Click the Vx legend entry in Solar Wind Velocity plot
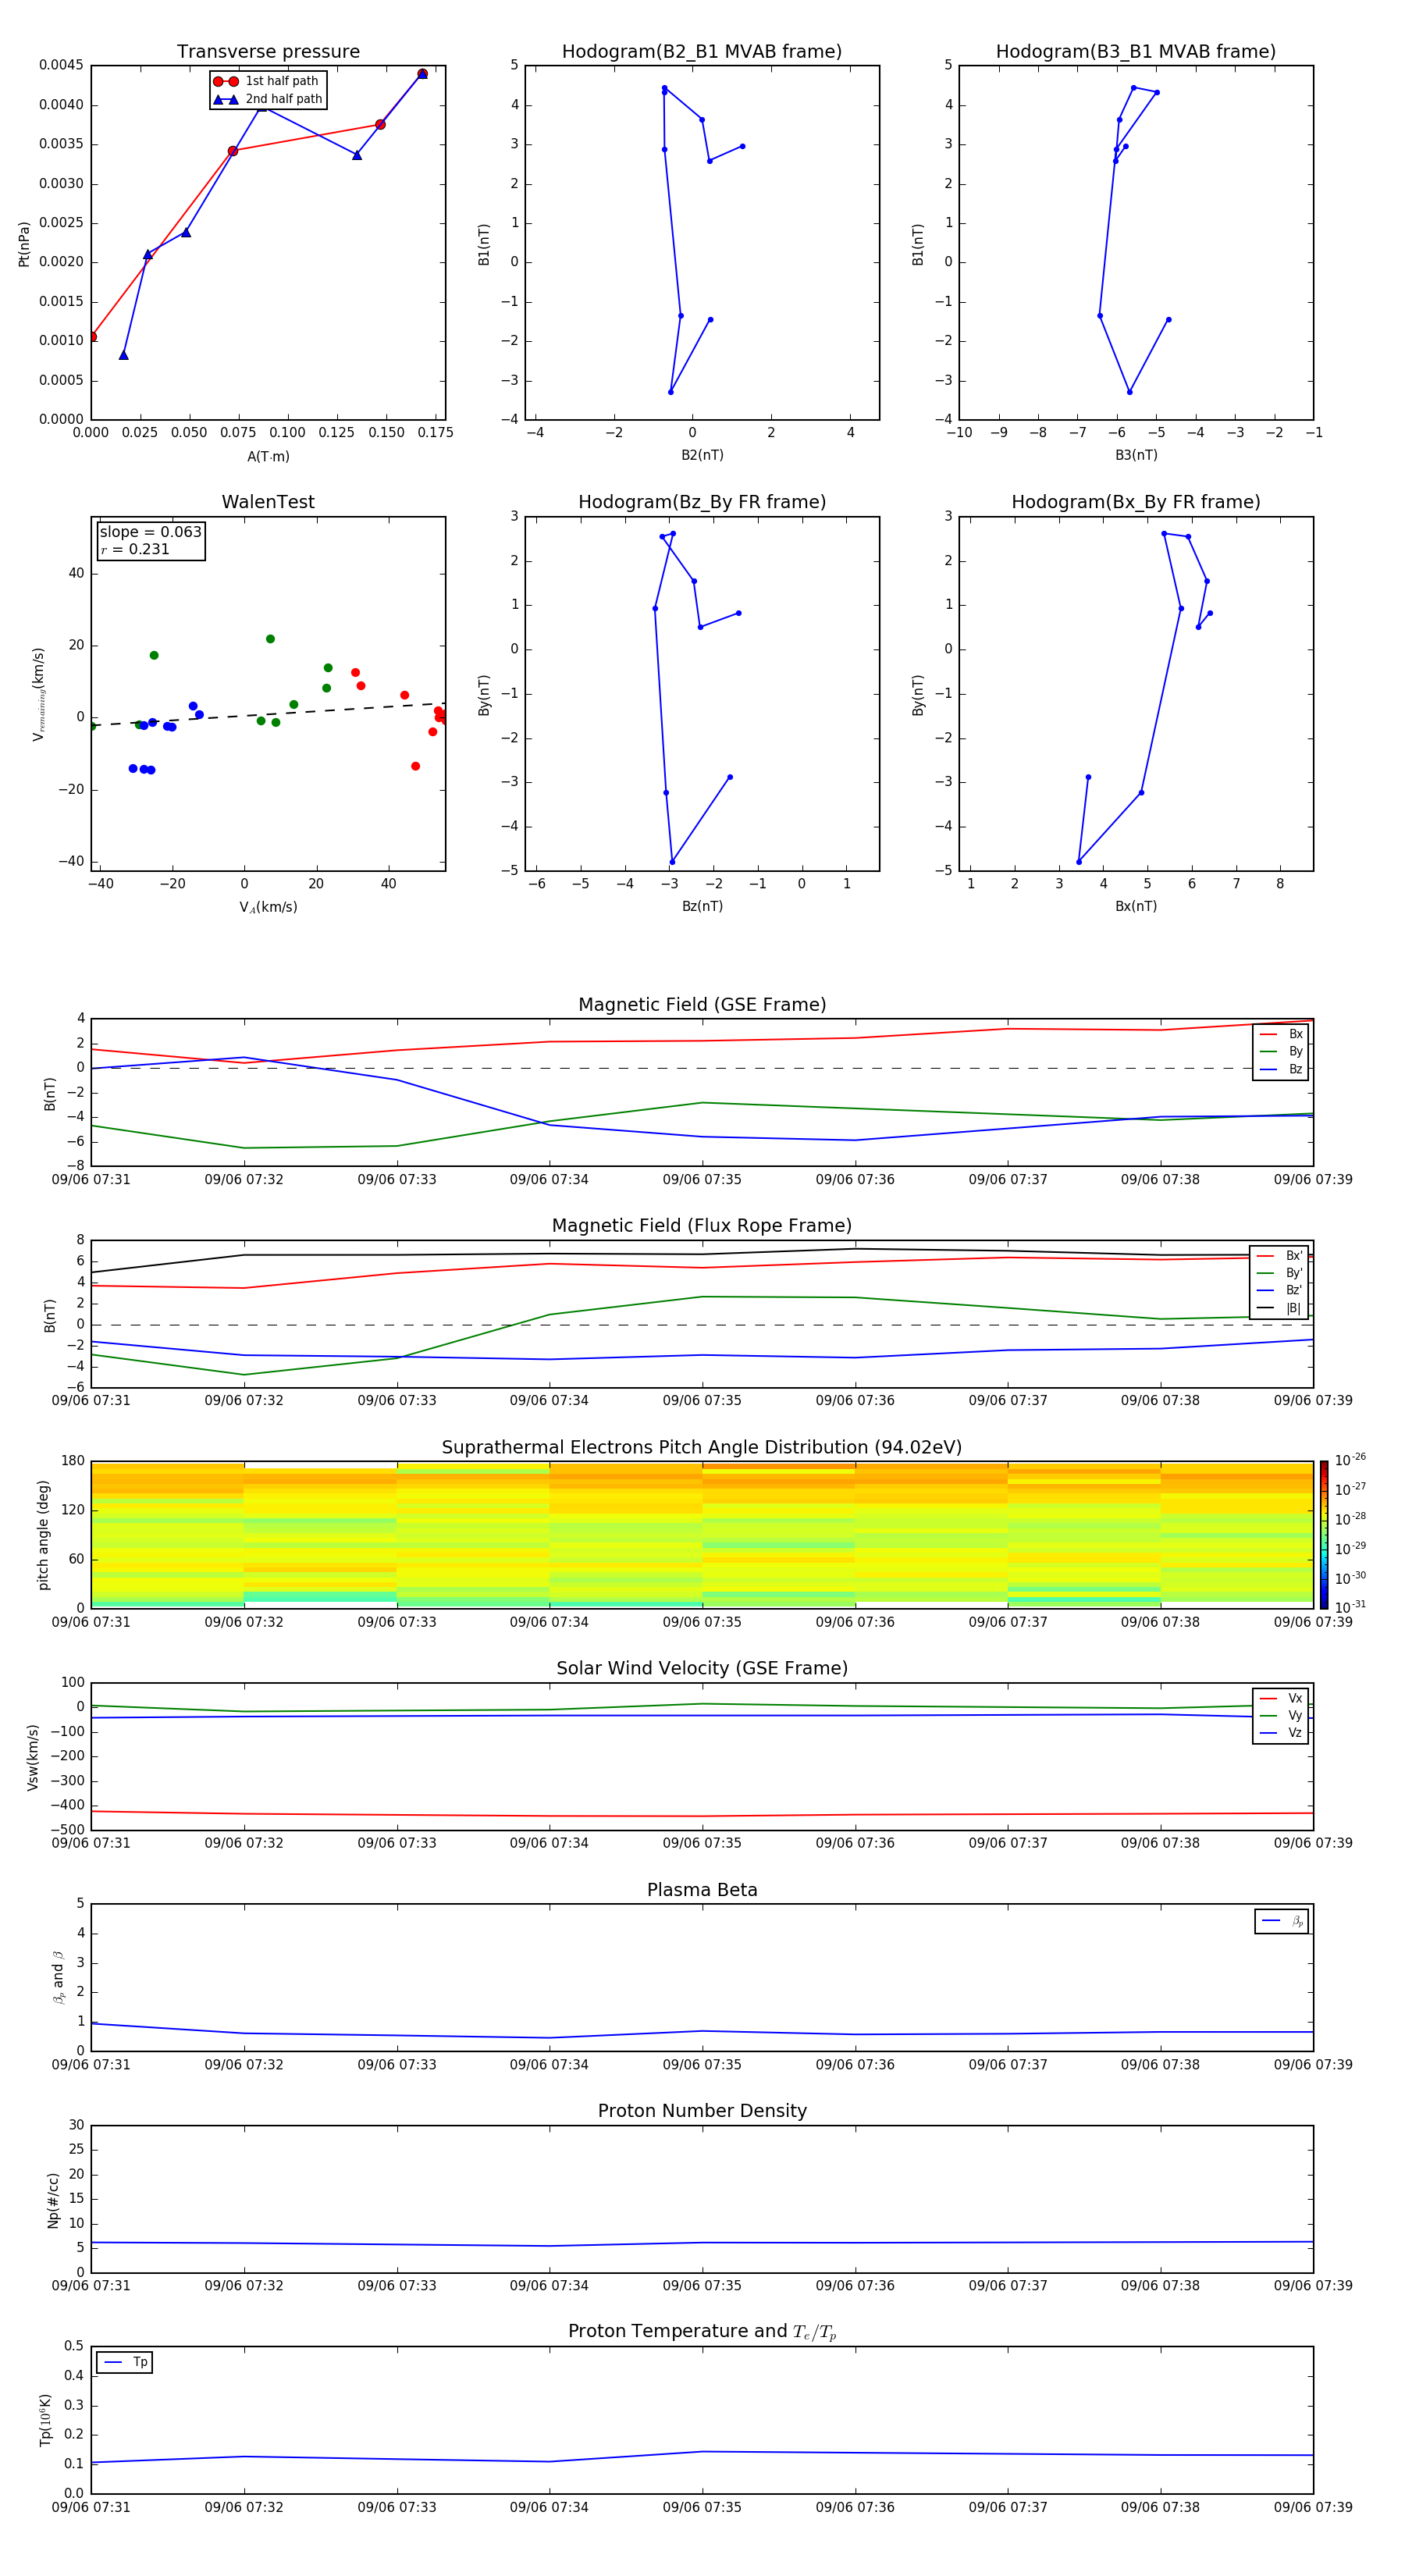This screenshot has height=2576, width=1405. tap(1282, 1698)
